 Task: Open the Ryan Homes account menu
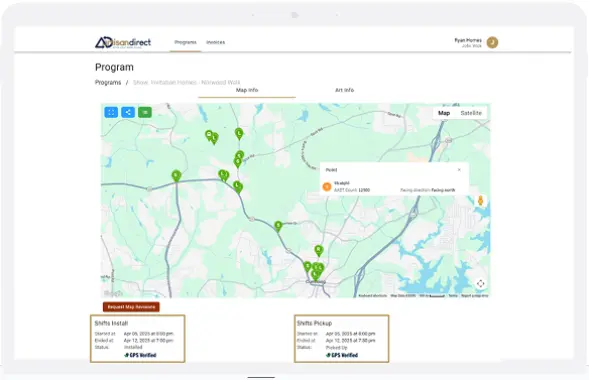468,42
